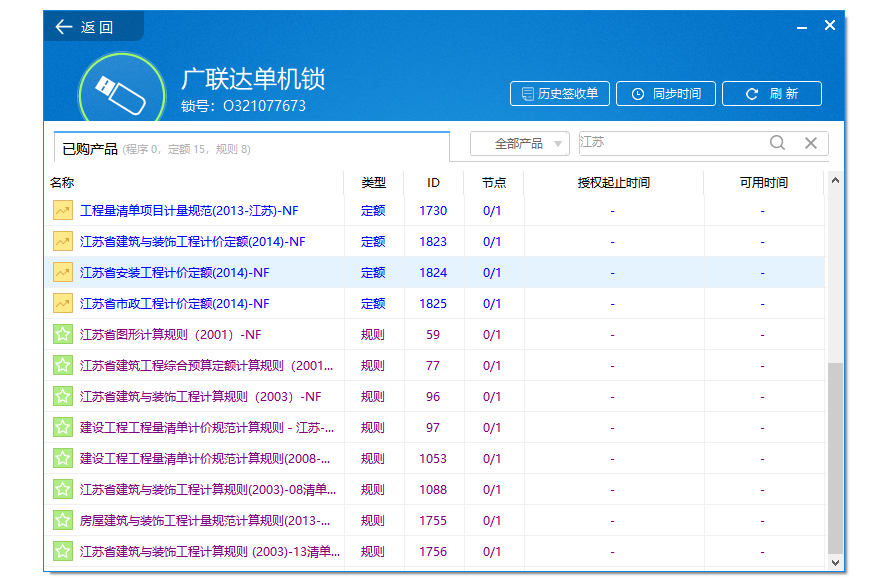Image resolution: width=877 pixels, height=583 pixels.
Task: Select 江苏省市政工程计价定额(2014)-NF
Action: [175, 303]
